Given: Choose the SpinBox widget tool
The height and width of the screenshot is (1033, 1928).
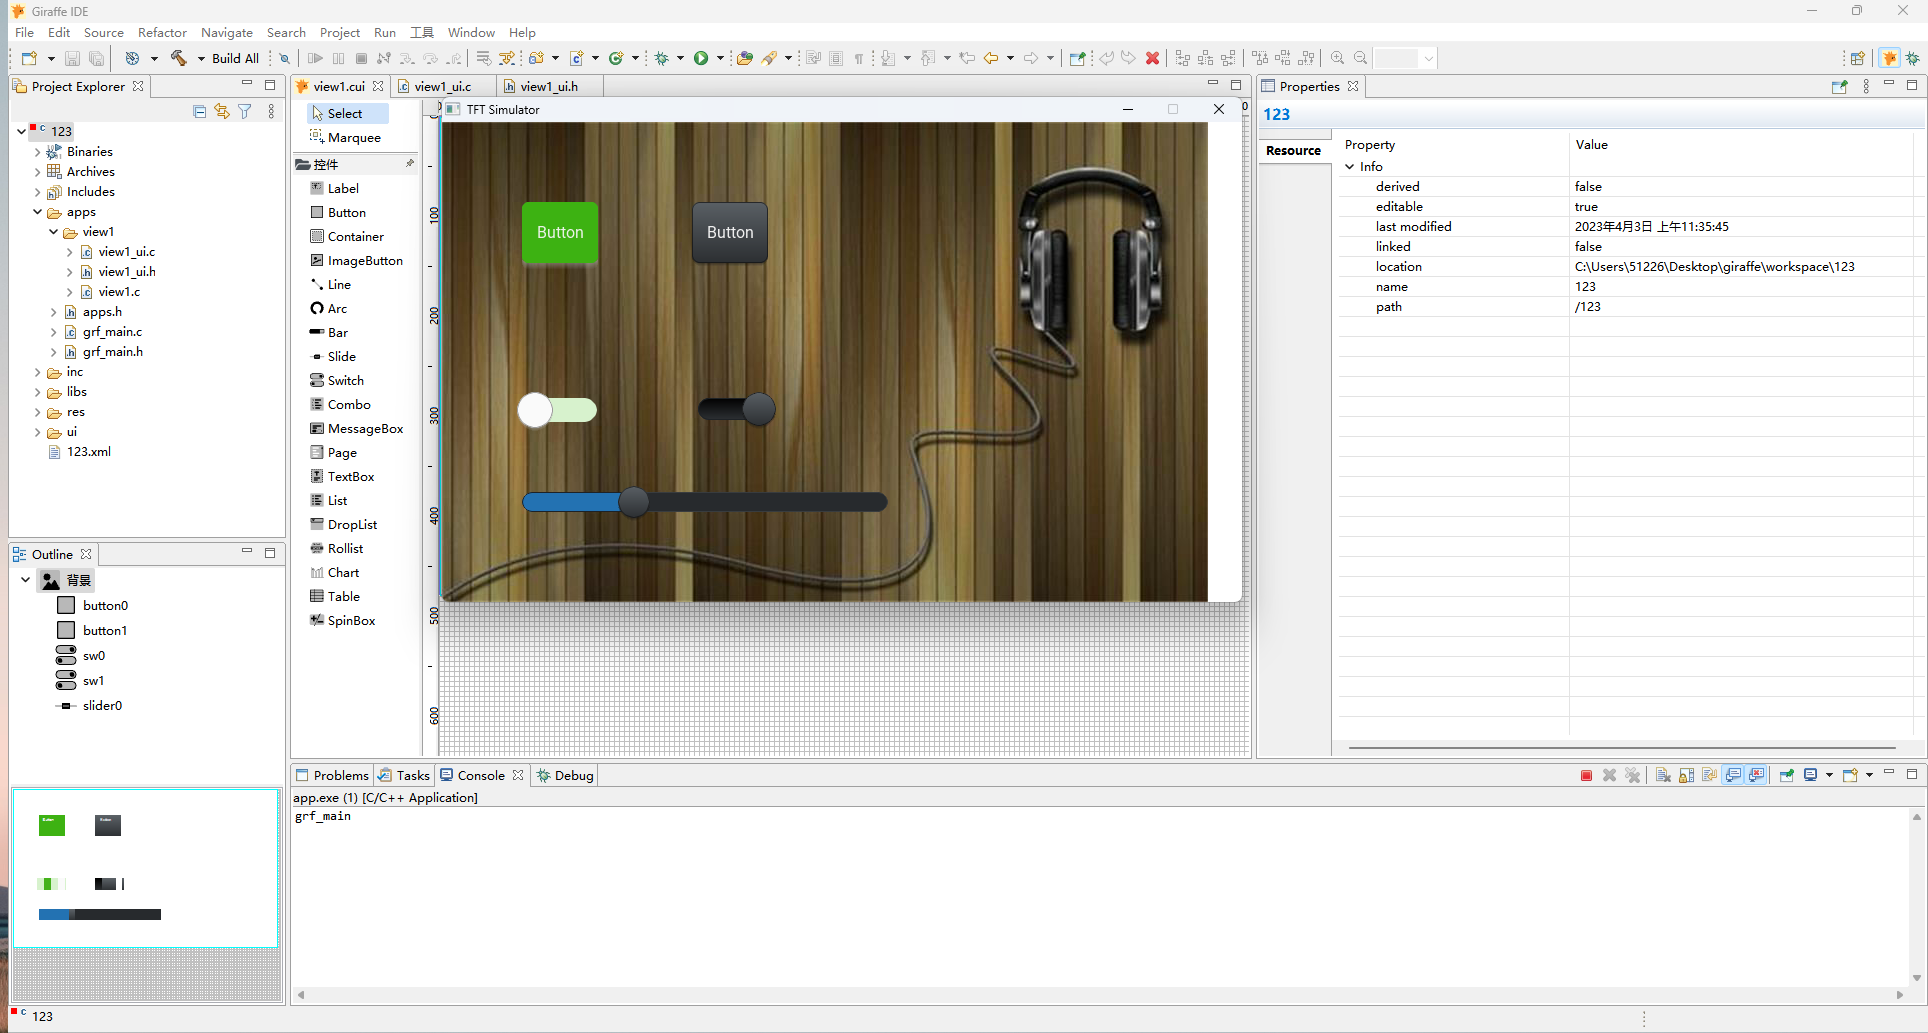Looking at the screenshot, I should 350,620.
